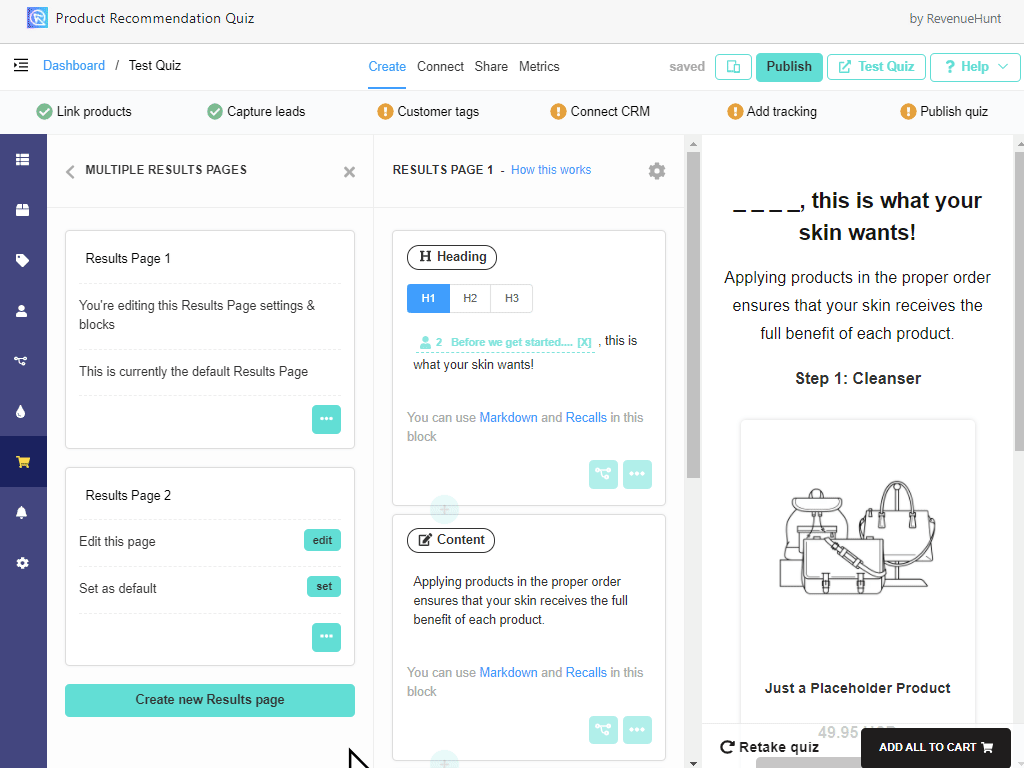1024x768 pixels.
Task: Open Results Page 1 gear settings icon
Action: [x=657, y=171]
